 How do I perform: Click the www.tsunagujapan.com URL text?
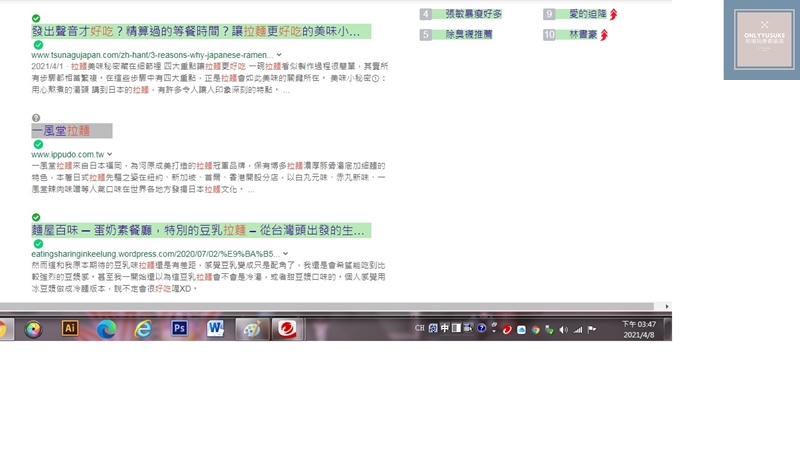pyautogui.click(x=152, y=55)
